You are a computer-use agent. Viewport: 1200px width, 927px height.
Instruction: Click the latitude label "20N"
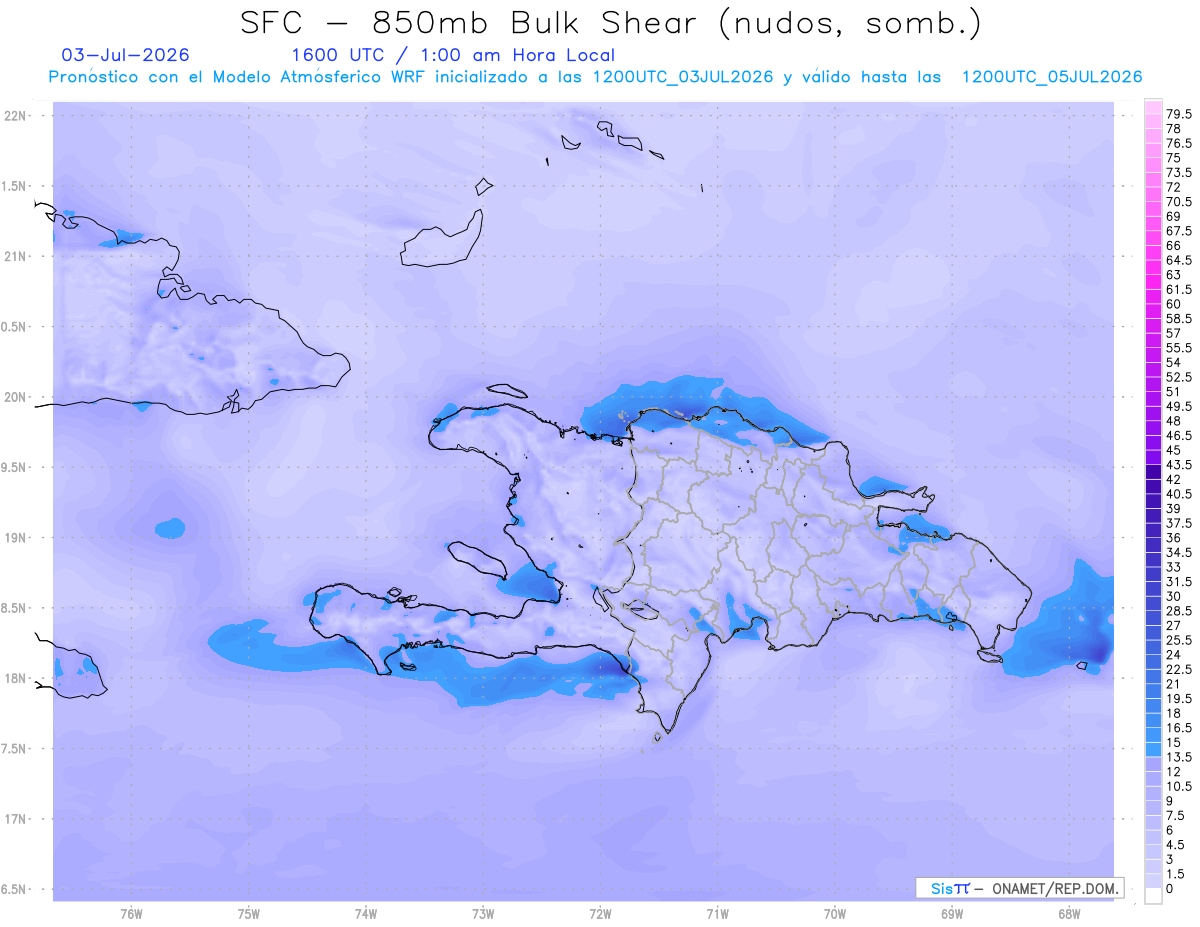pos(15,397)
